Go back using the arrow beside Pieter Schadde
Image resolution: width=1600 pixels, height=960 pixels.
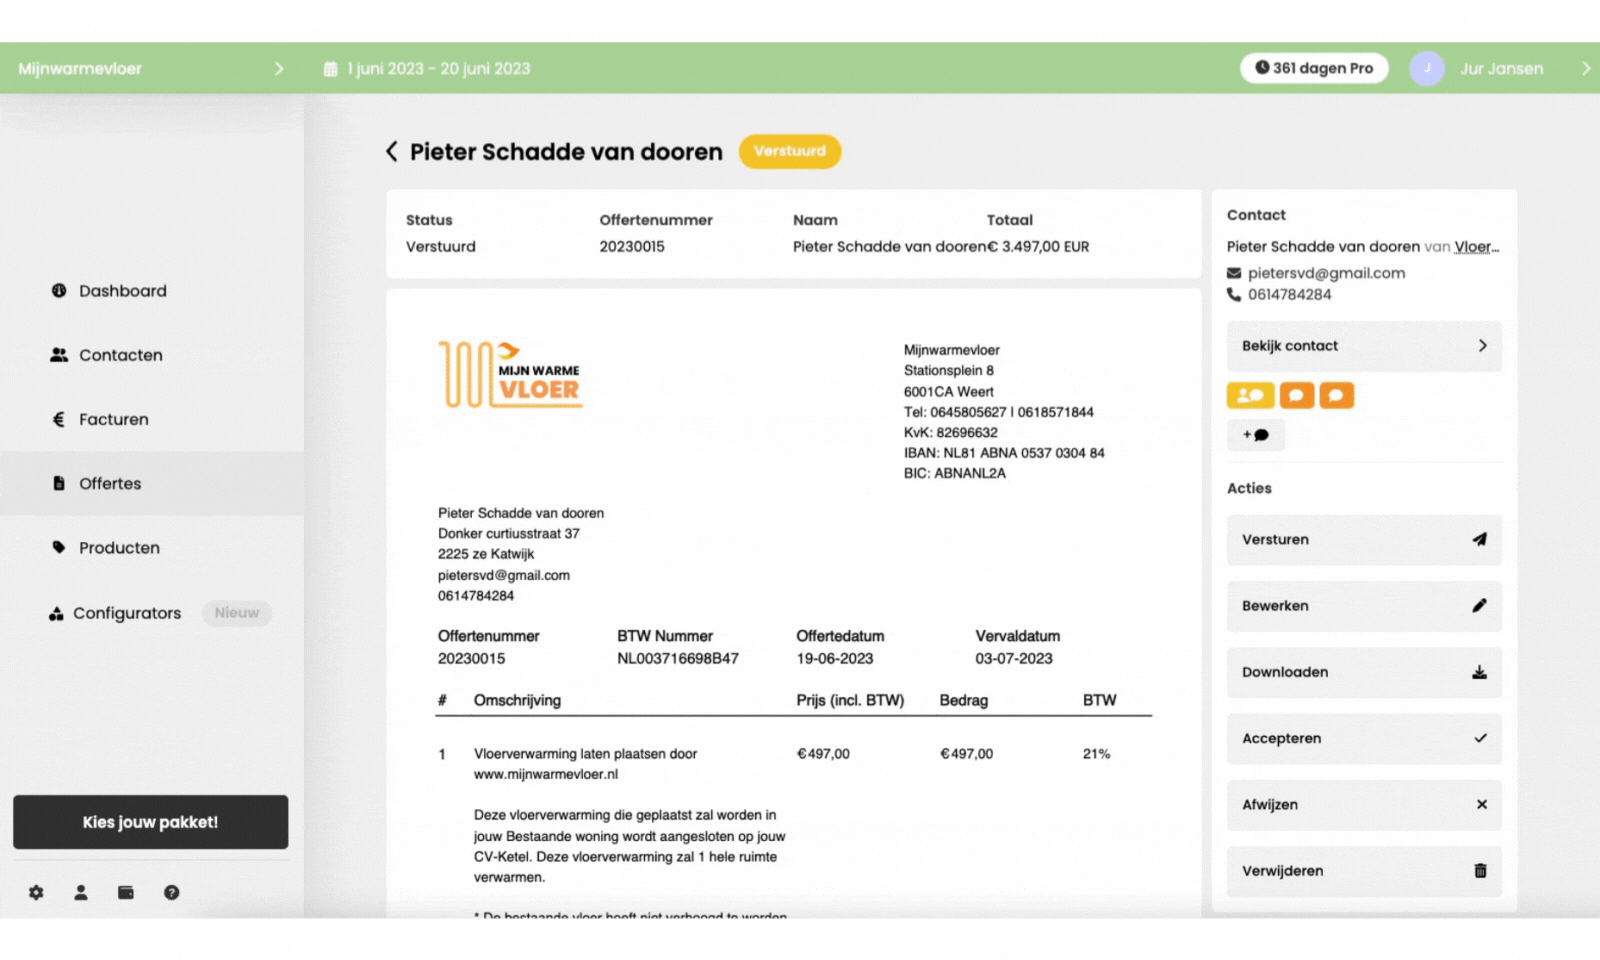[x=392, y=151]
